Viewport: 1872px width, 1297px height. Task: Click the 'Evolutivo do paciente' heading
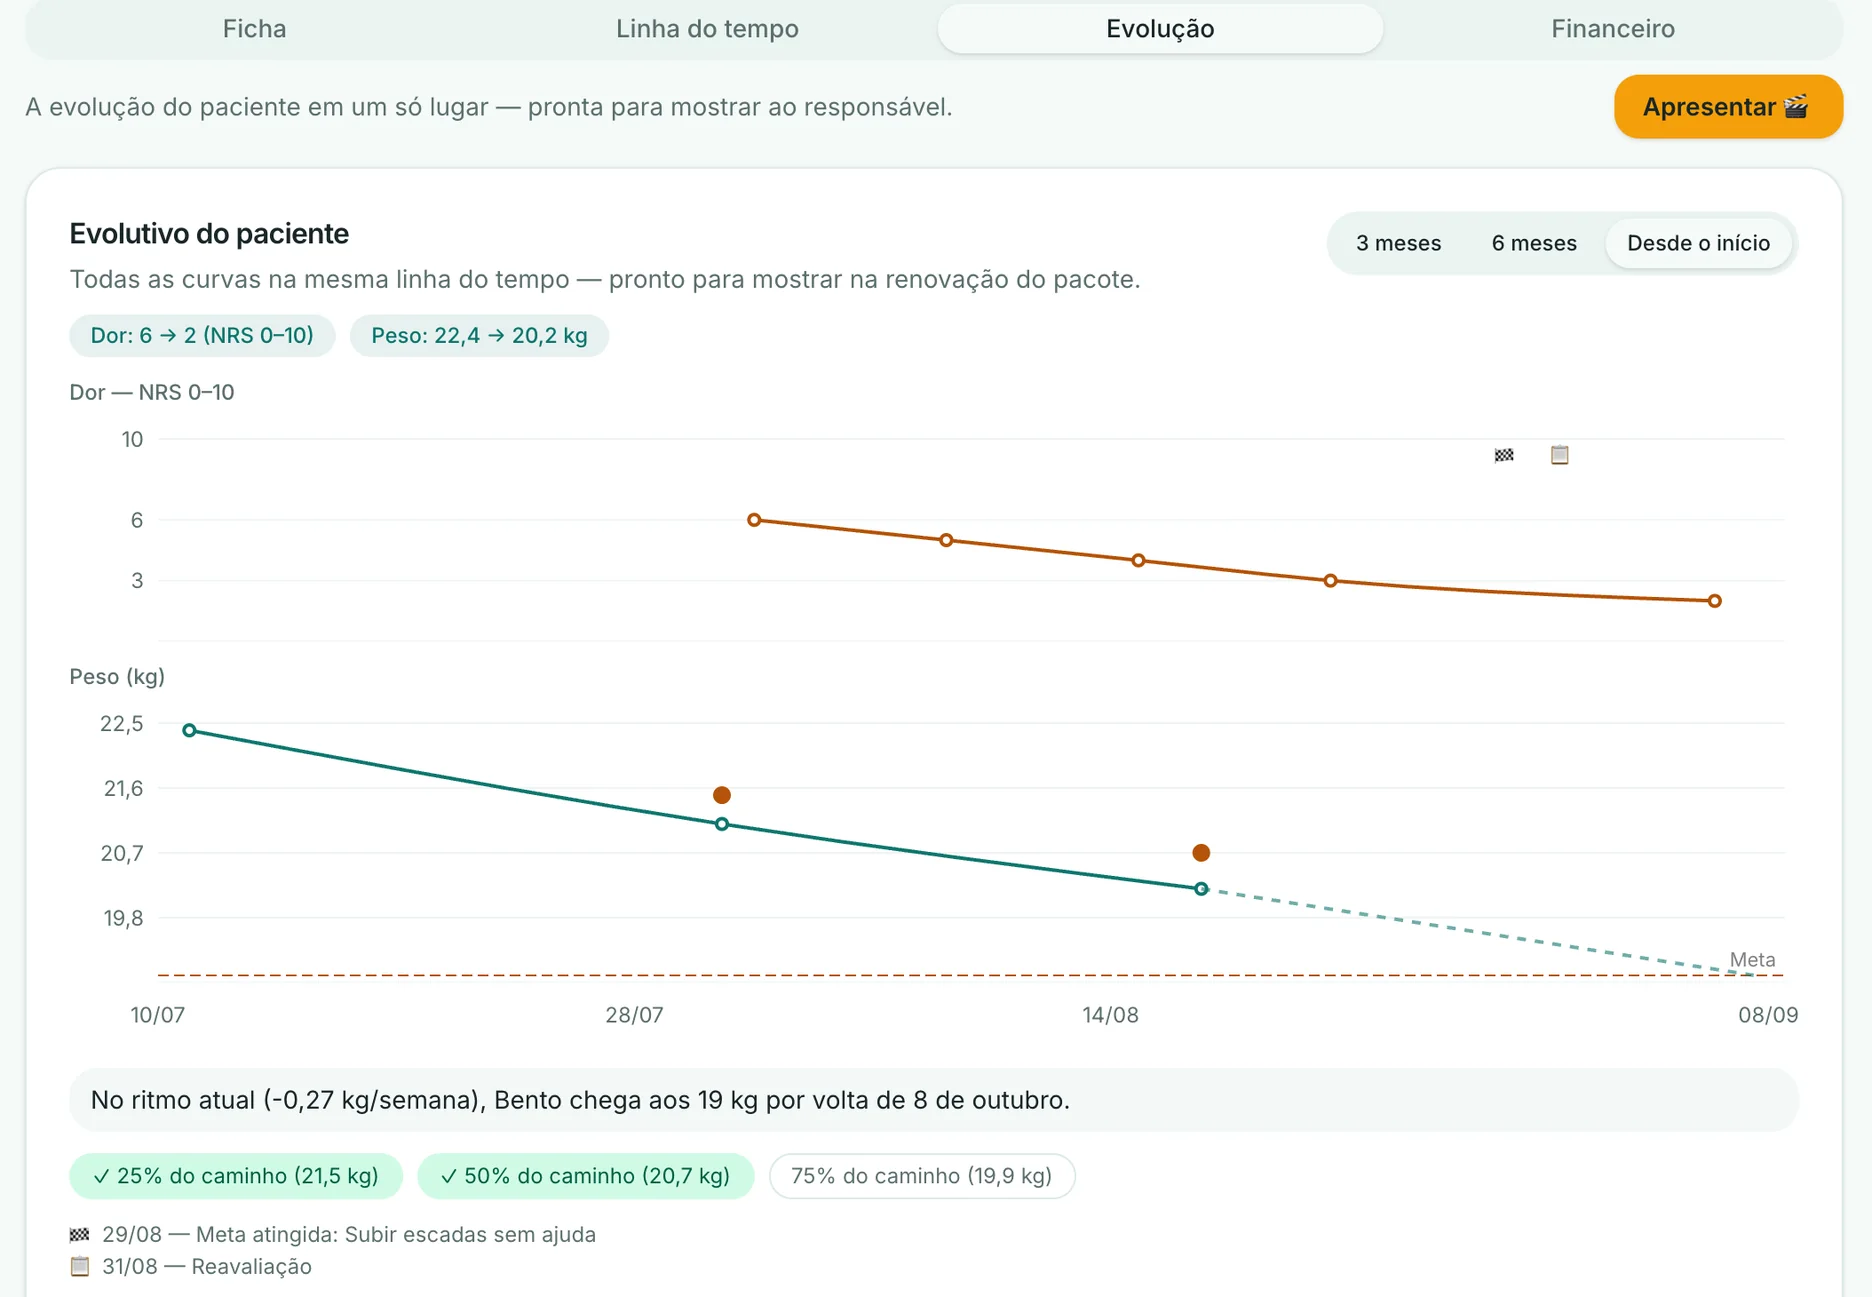(x=209, y=234)
